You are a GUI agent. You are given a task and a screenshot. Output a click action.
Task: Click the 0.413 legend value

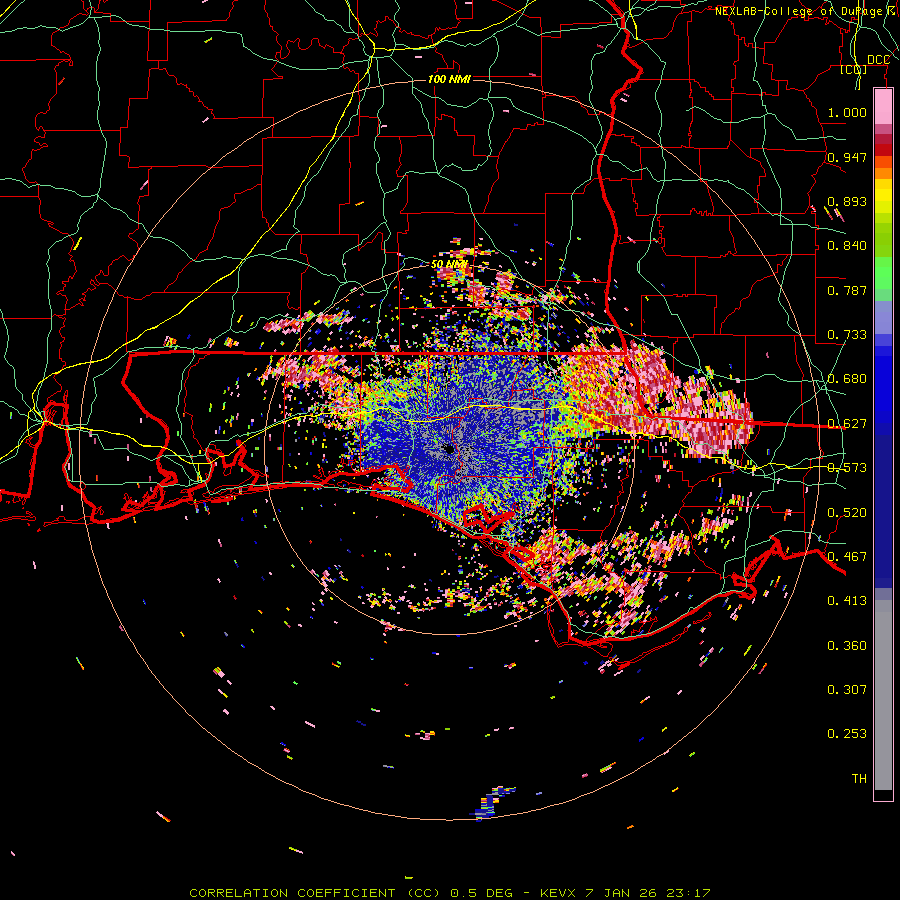(x=847, y=601)
